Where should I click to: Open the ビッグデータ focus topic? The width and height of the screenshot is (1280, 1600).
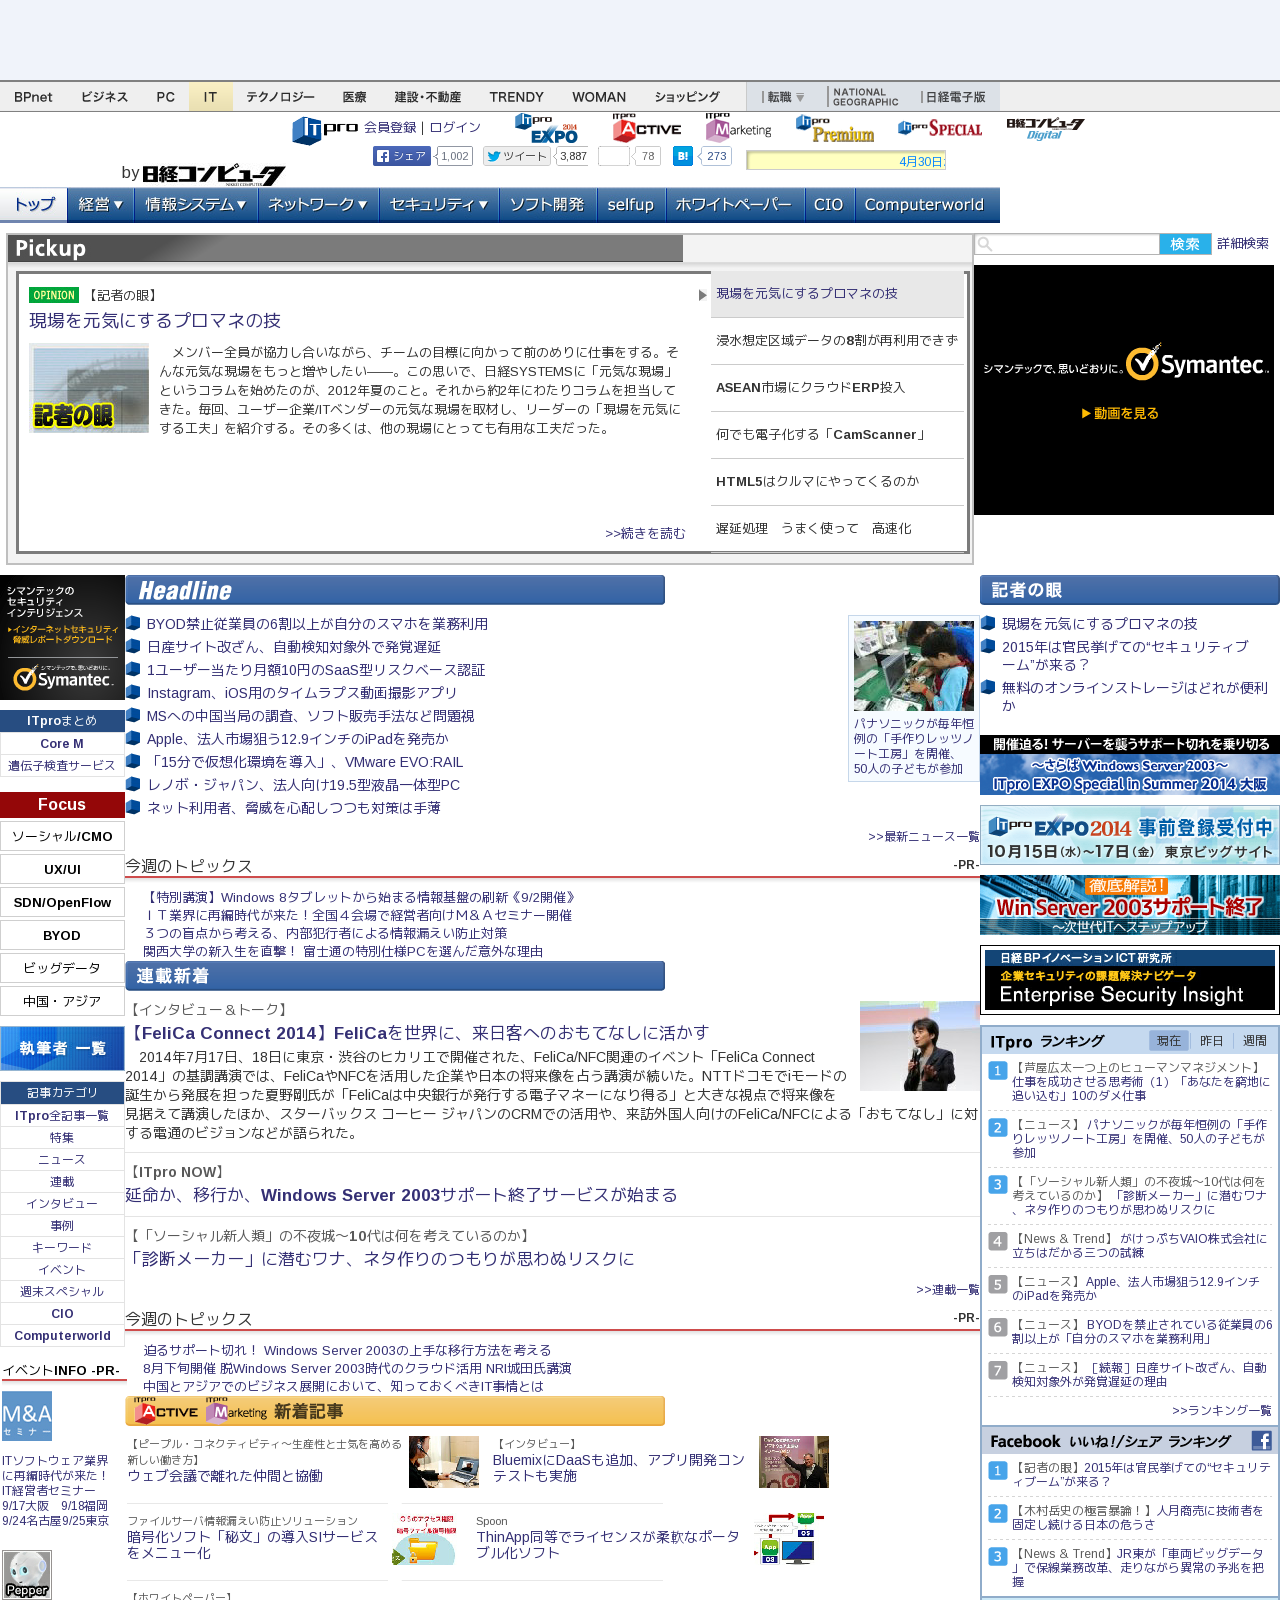click(62, 968)
